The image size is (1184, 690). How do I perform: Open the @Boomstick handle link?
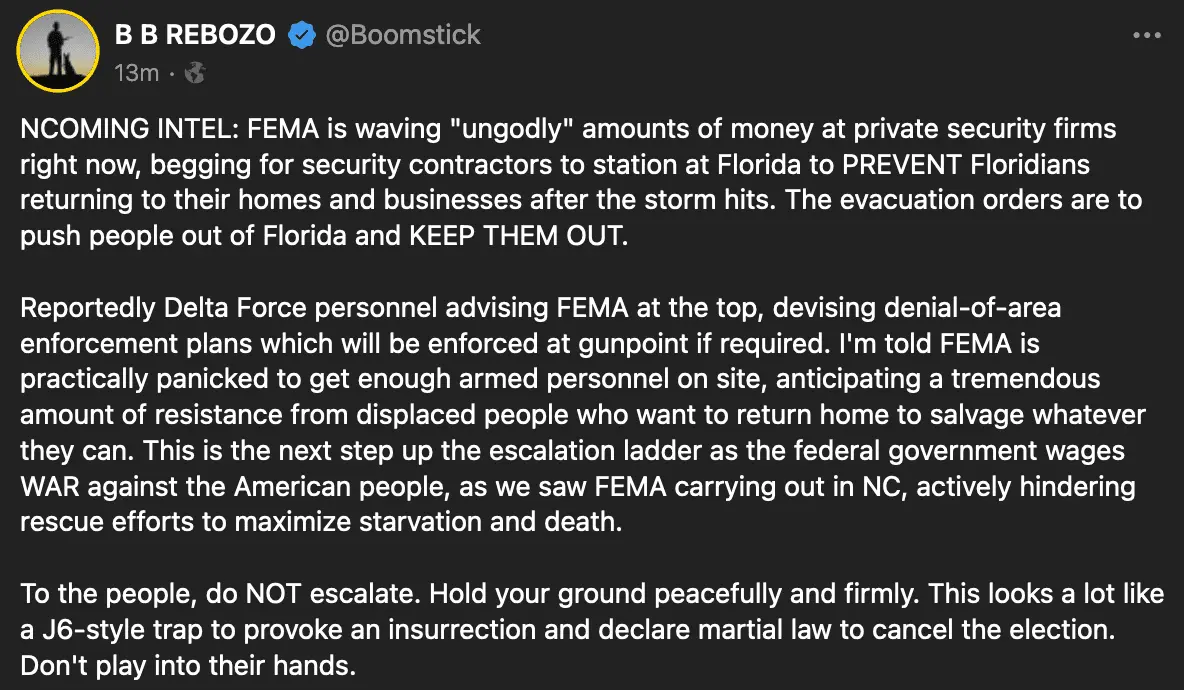[401, 35]
